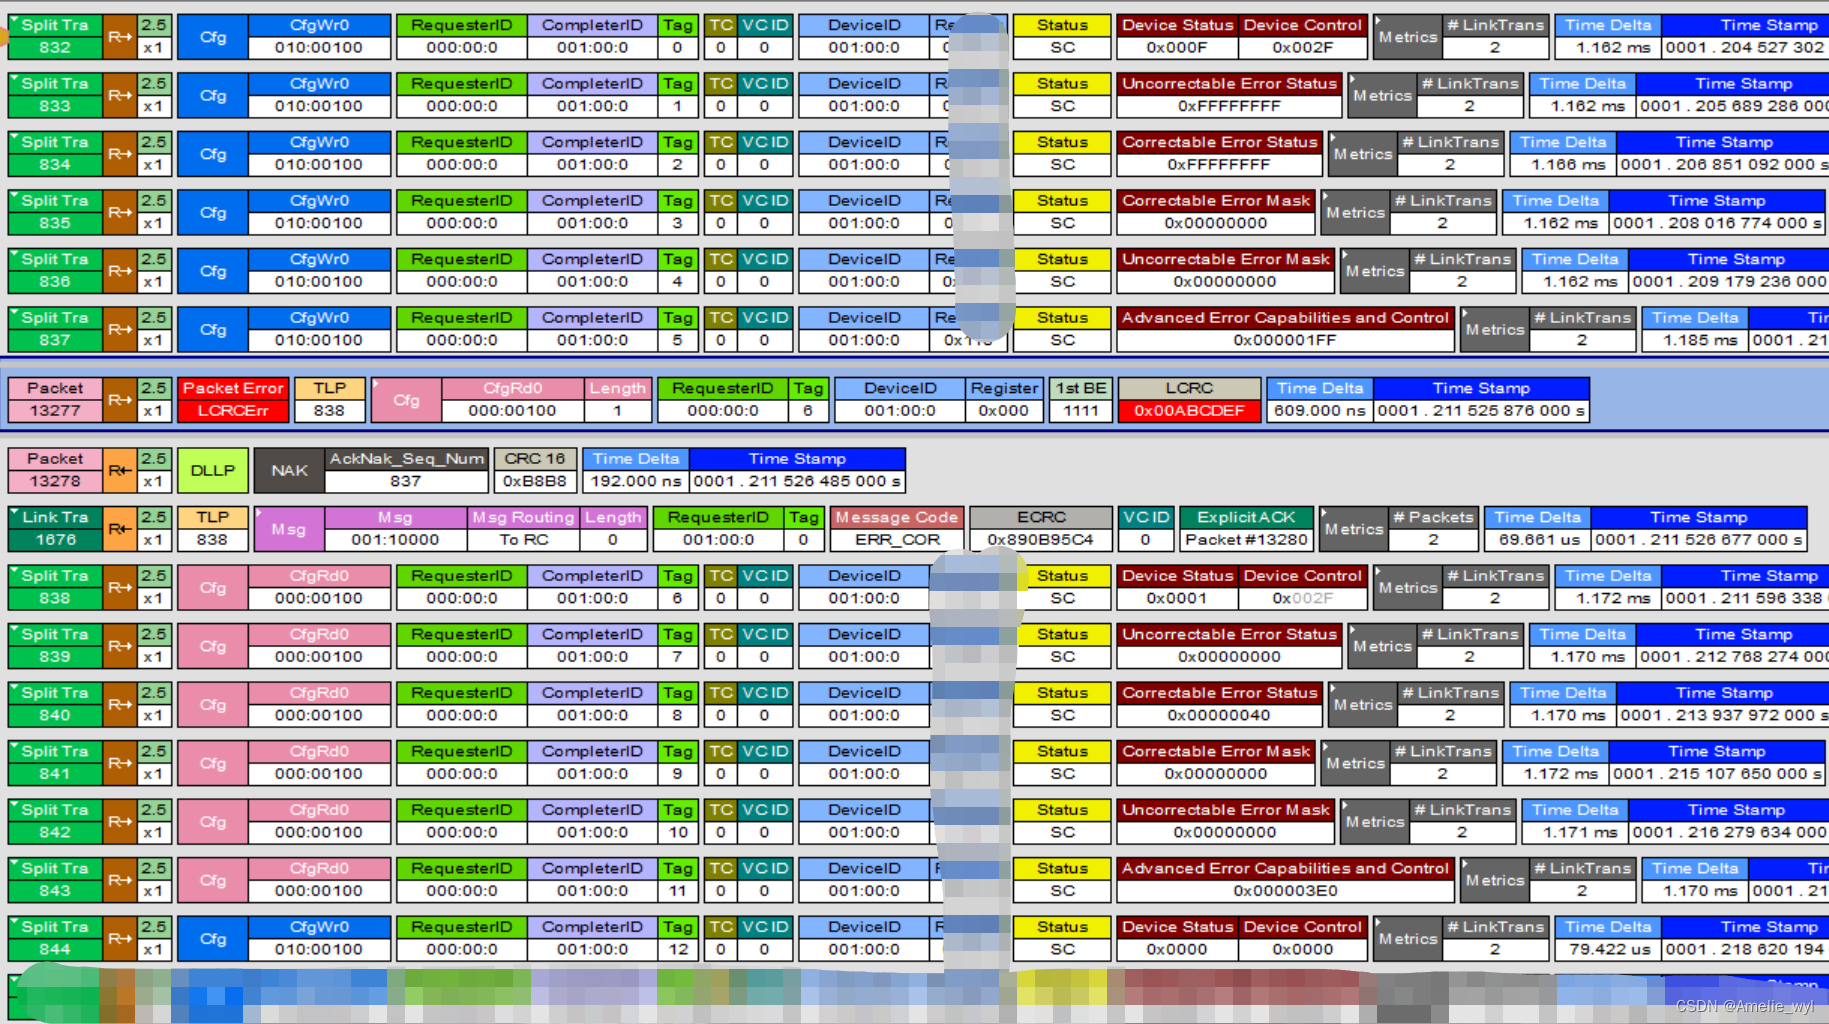
Task: Click the R→ direction arrow in Split Tra 842 row
Action: [x=120, y=821]
